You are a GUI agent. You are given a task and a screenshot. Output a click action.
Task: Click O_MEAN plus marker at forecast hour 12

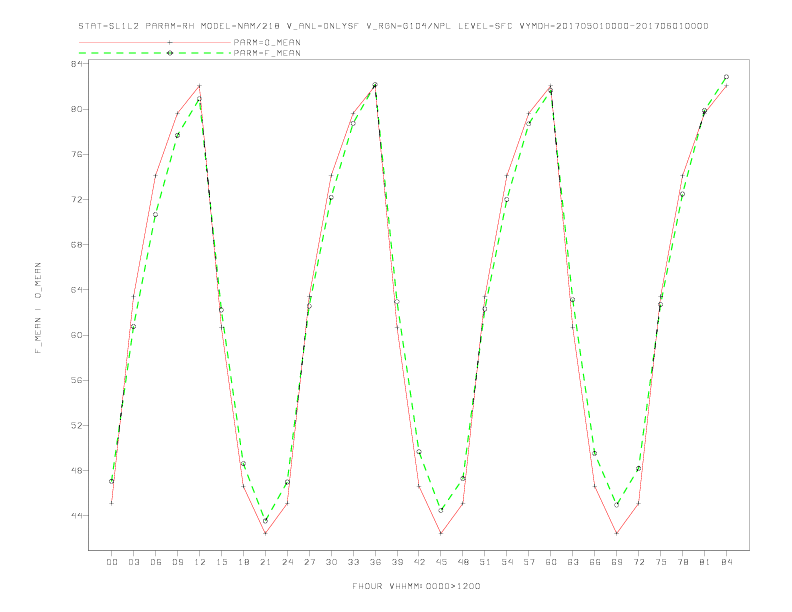click(200, 86)
